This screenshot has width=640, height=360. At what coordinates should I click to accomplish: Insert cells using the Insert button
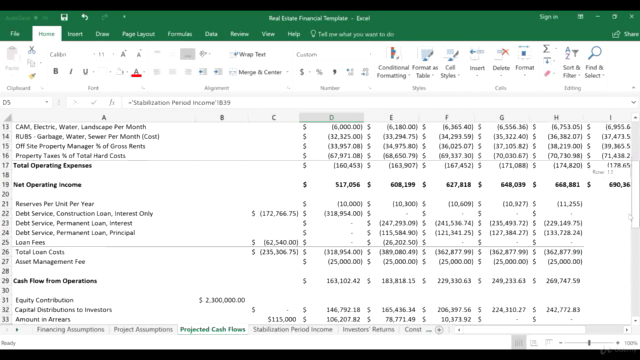[477, 60]
